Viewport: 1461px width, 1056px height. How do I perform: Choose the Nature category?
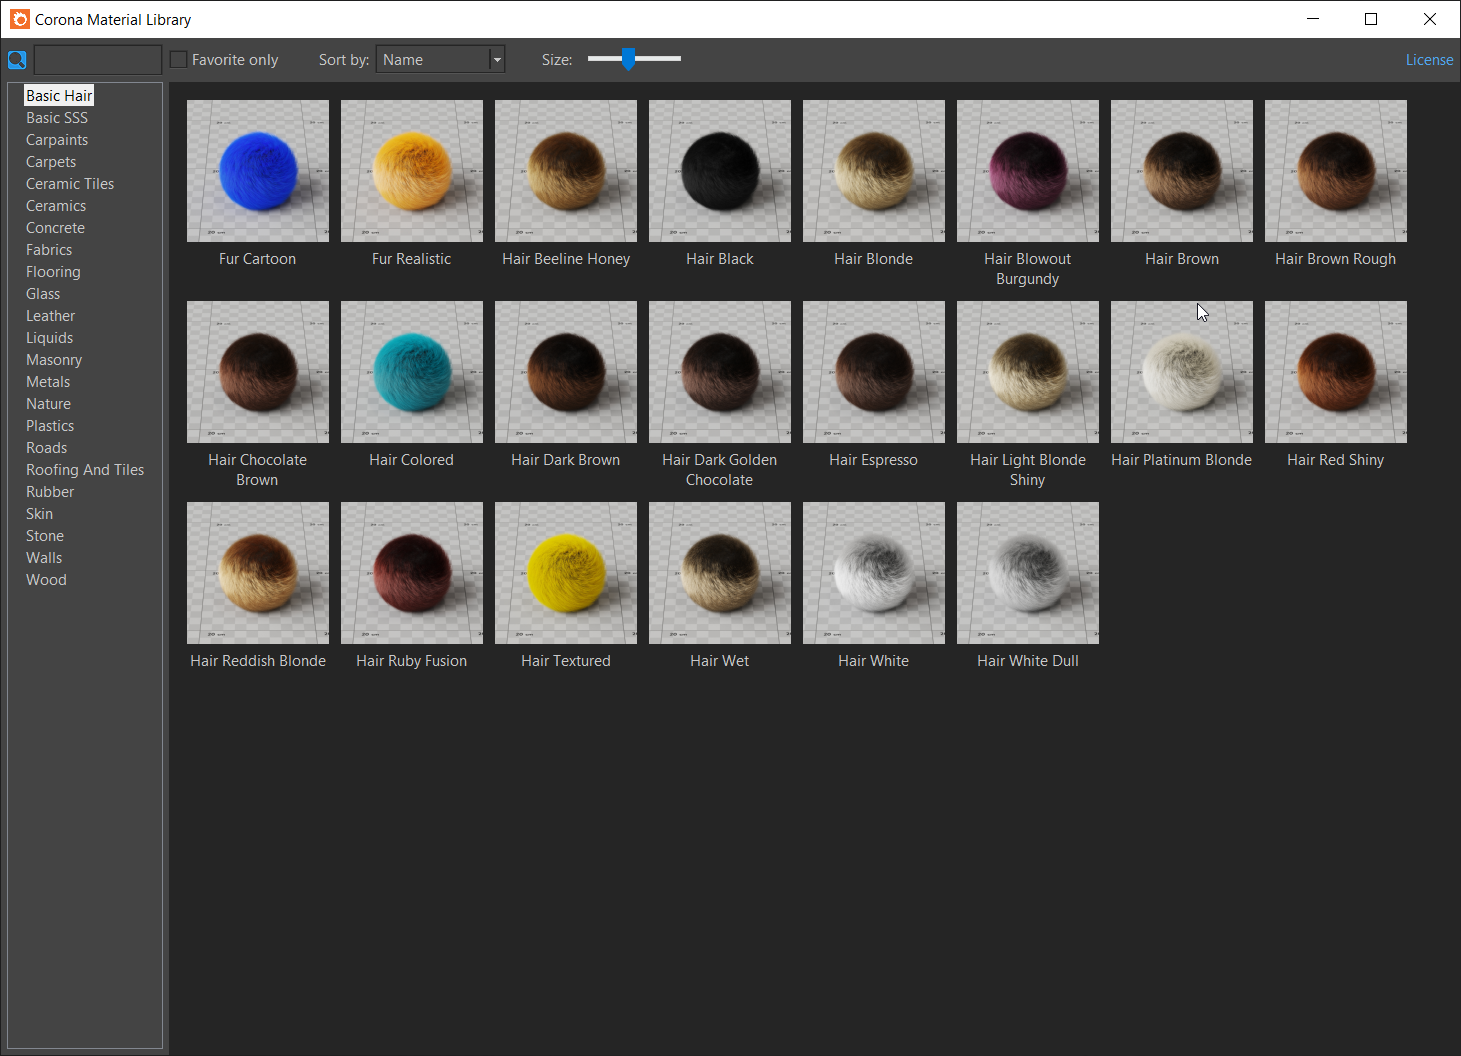pos(48,404)
